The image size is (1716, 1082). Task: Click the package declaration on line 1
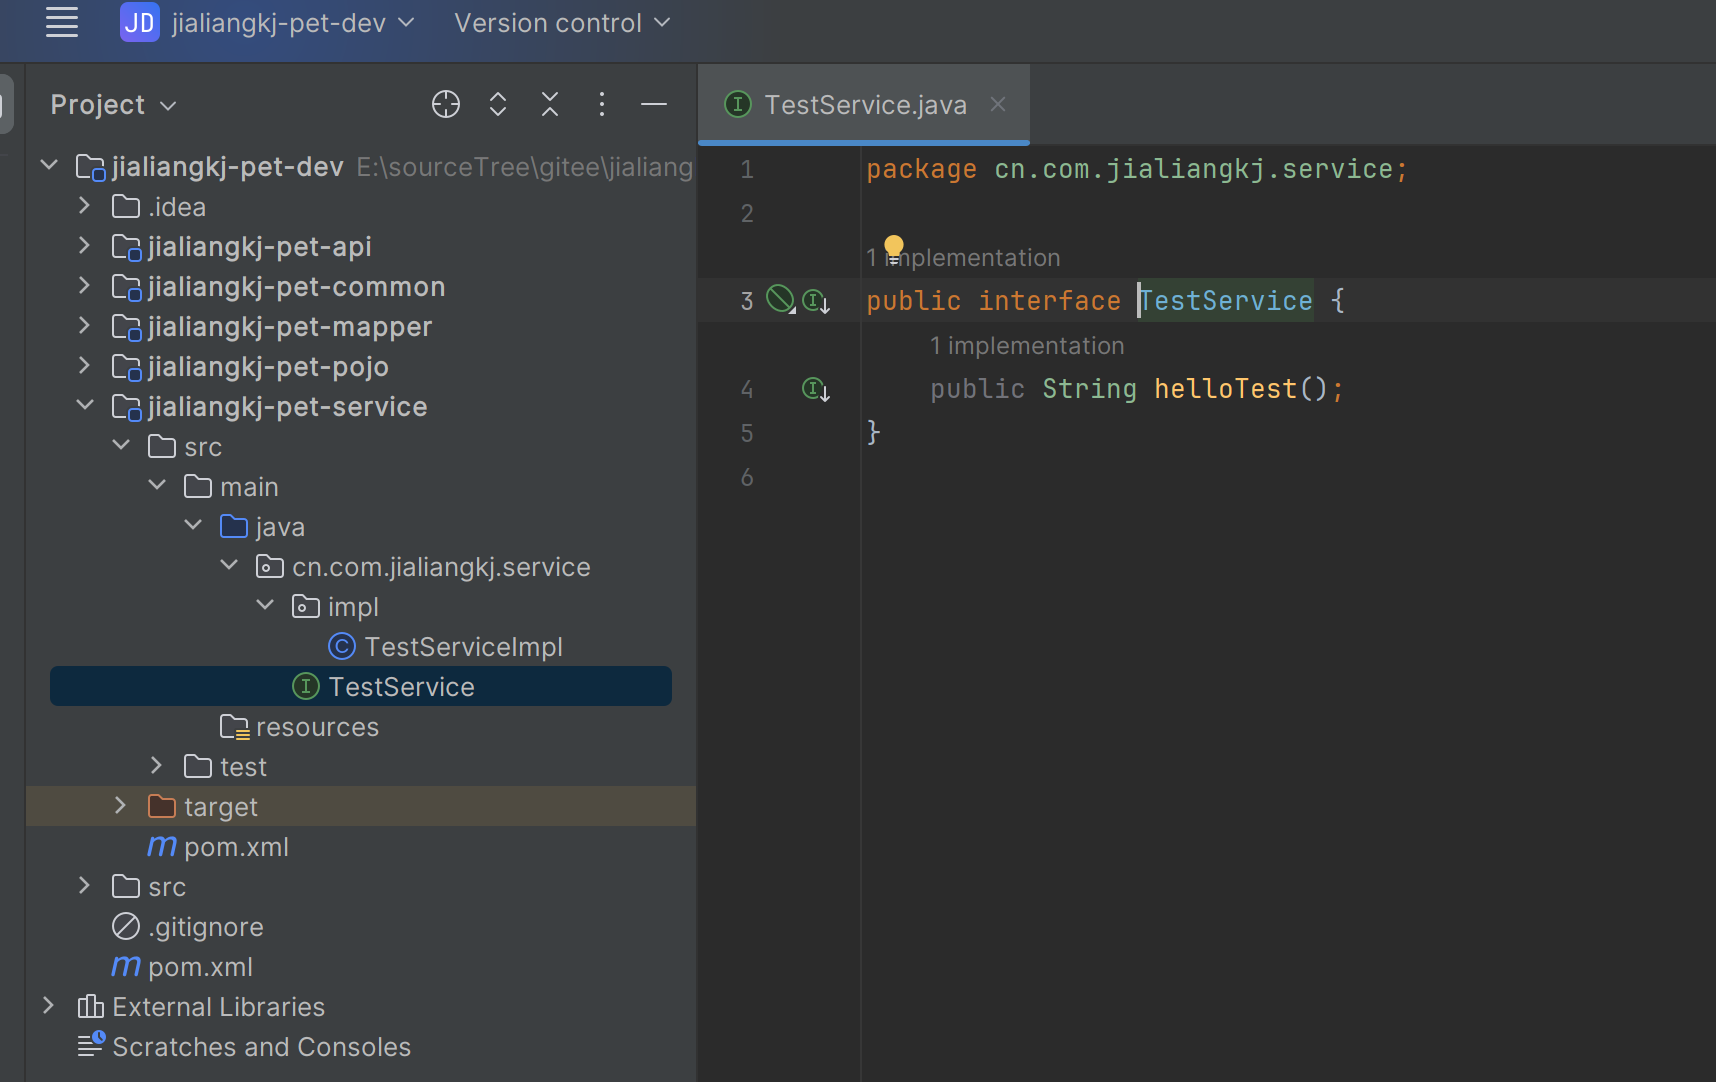[x=1137, y=169]
